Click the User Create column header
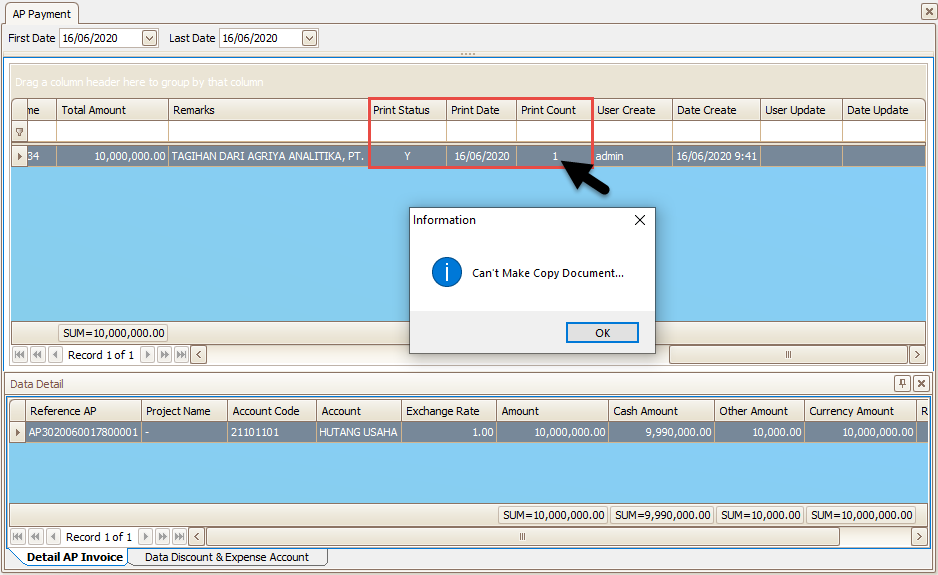938x575 pixels. [x=632, y=110]
